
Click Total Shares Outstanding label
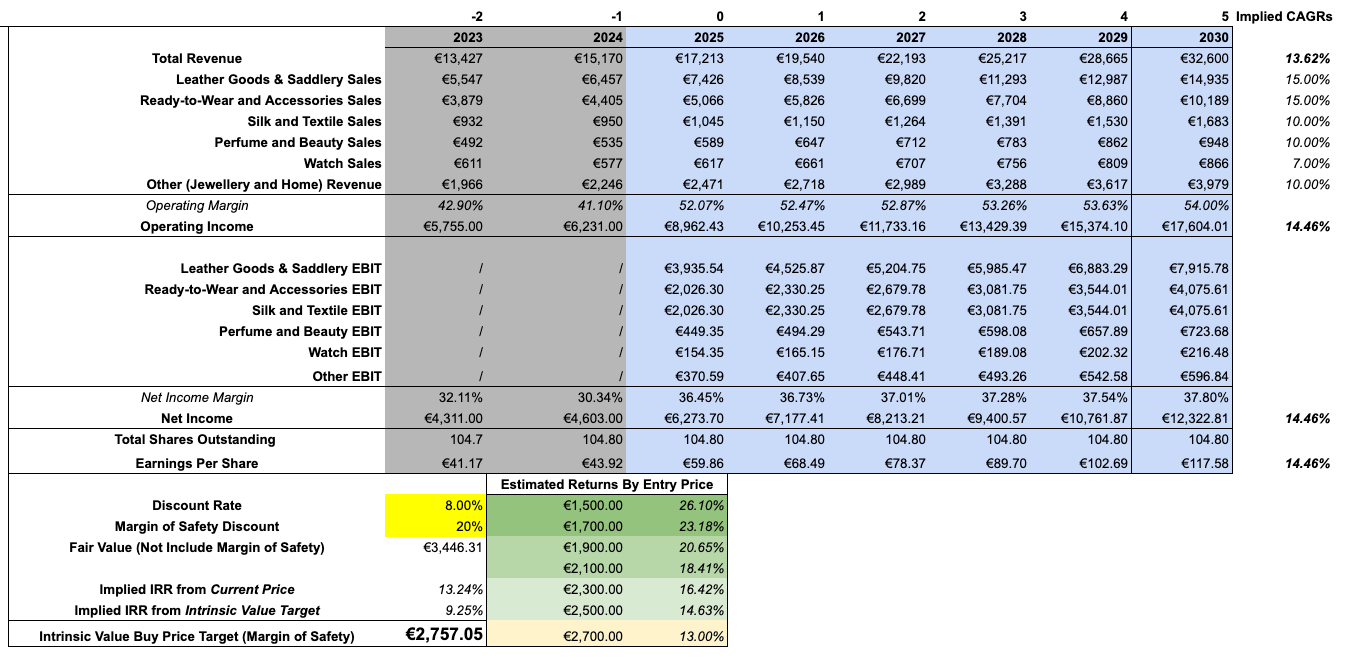[x=195, y=439]
